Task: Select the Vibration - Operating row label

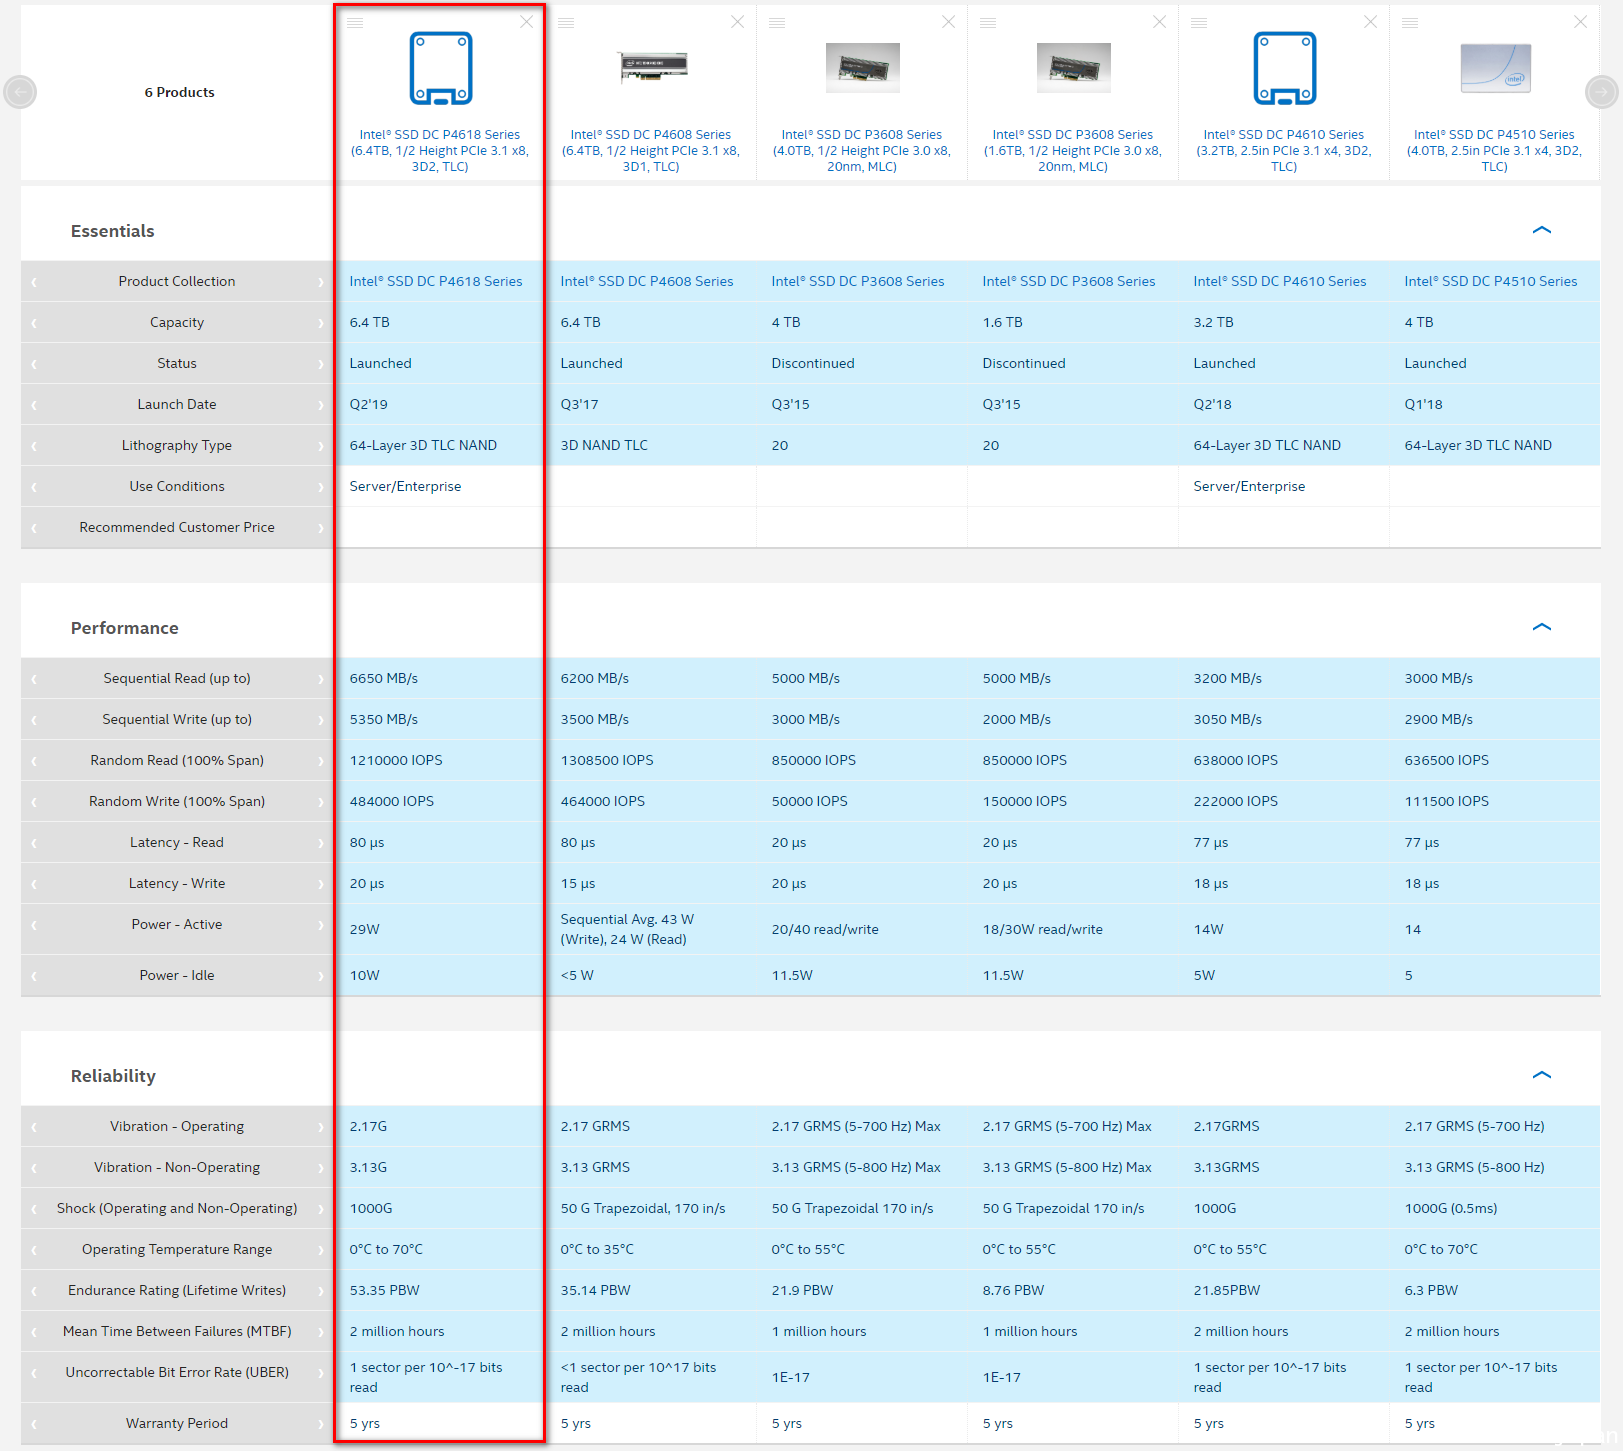Action: pos(177,1126)
